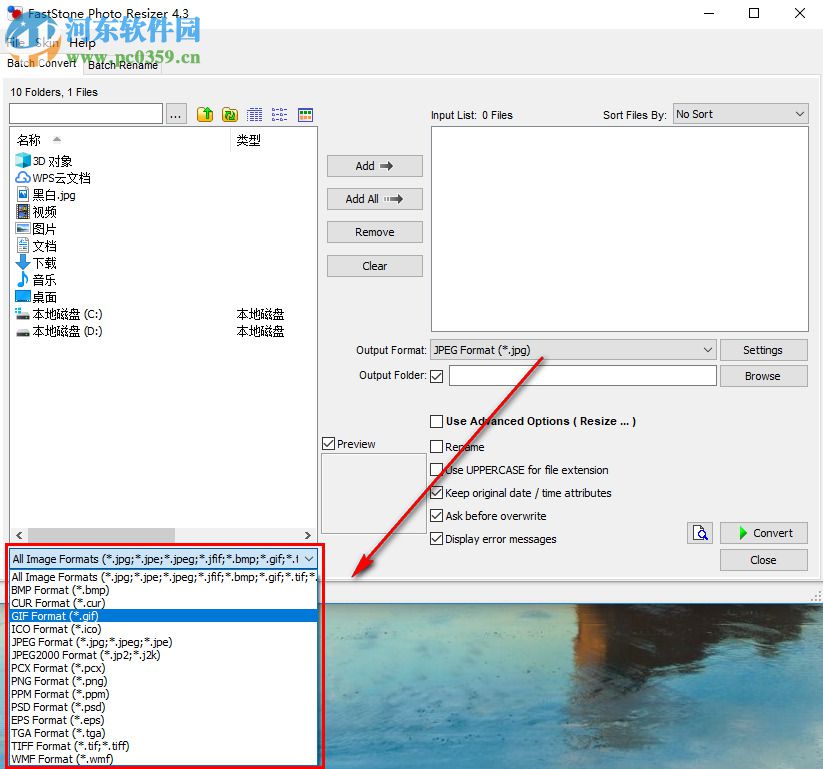Choose PSD Format (*.psd) filter
823x769 pixels.
tap(164, 707)
